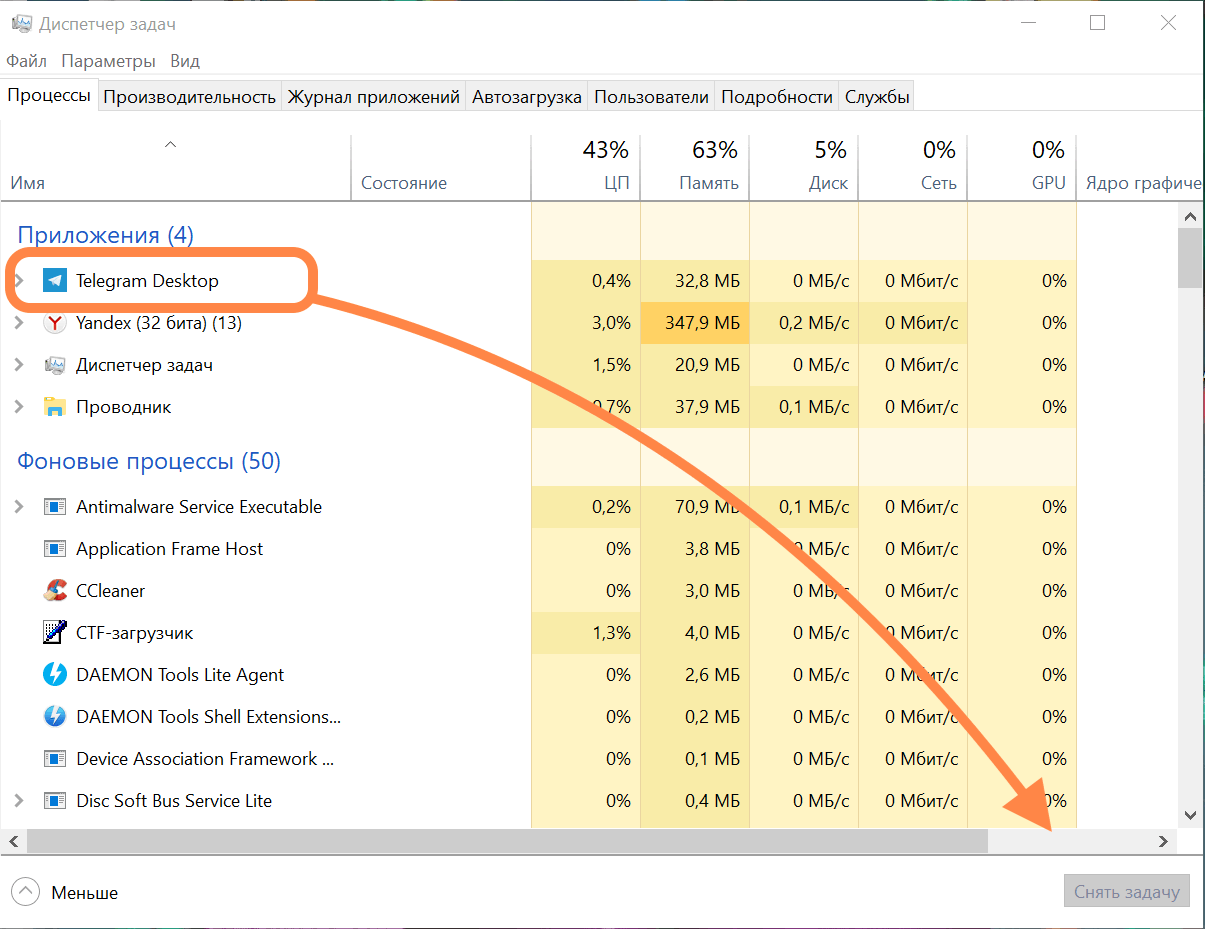Click the 1,3% CTF-загрузчик CPU cell
The width and height of the screenshot is (1205, 929).
pos(585,633)
